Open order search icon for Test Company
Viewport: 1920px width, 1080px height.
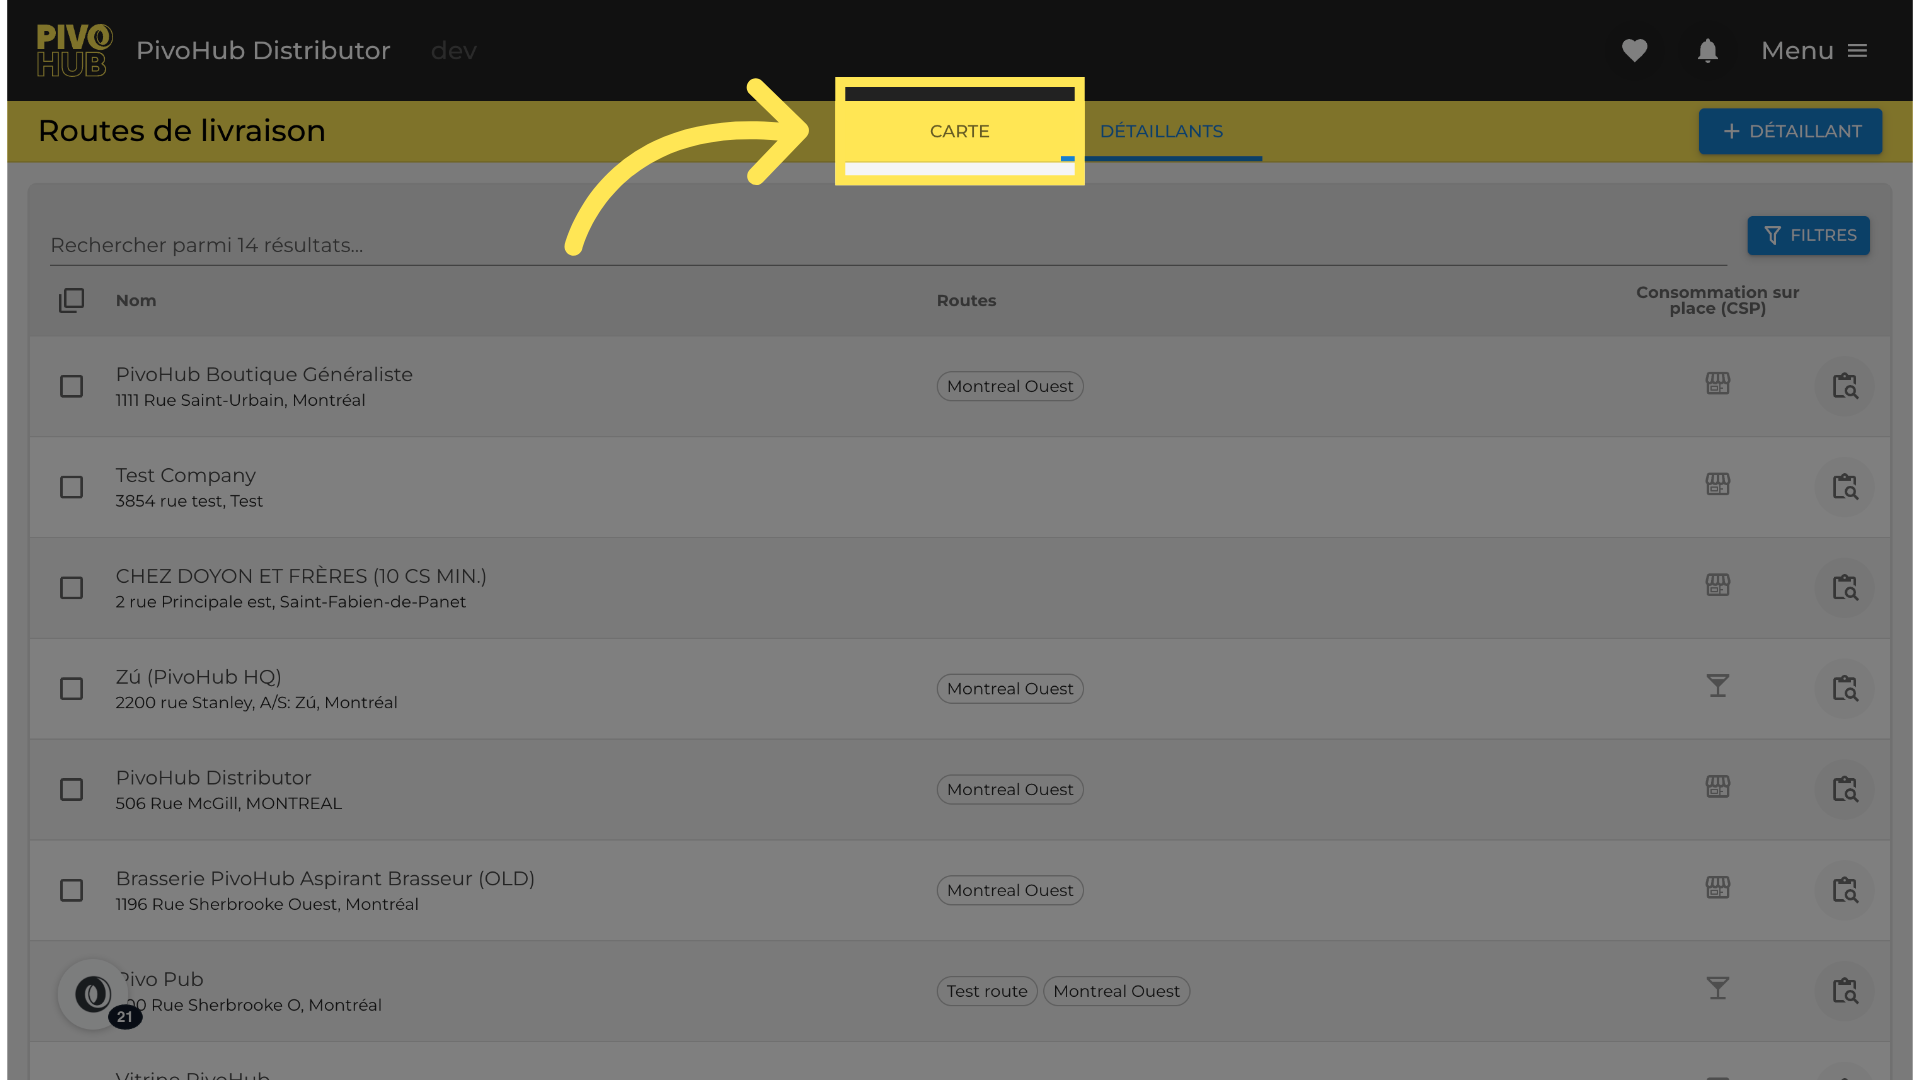coord(1844,487)
